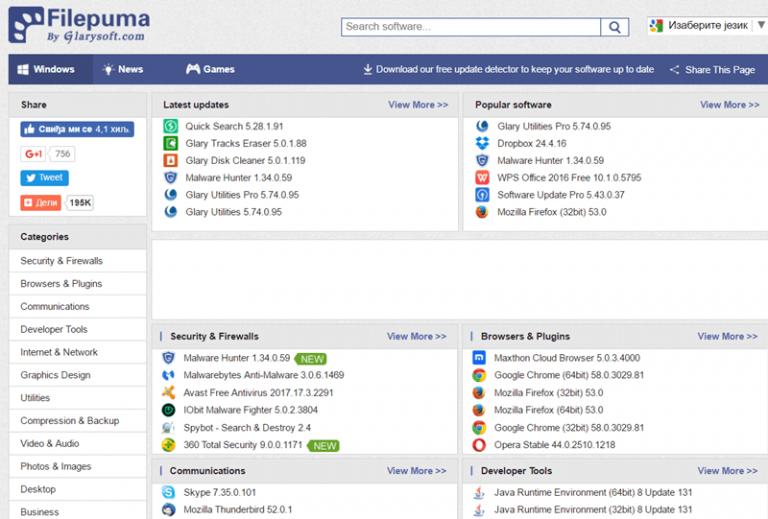This screenshot has height=519, width=768.
Task: Open Glary Utilities 5.74.0.95 link
Action: (234, 212)
